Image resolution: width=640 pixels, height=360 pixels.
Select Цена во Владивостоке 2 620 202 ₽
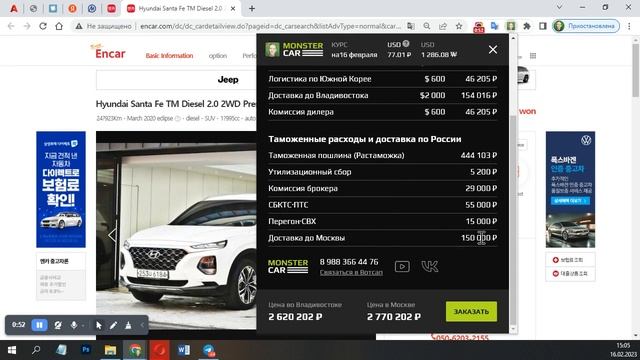pos(295,317)
